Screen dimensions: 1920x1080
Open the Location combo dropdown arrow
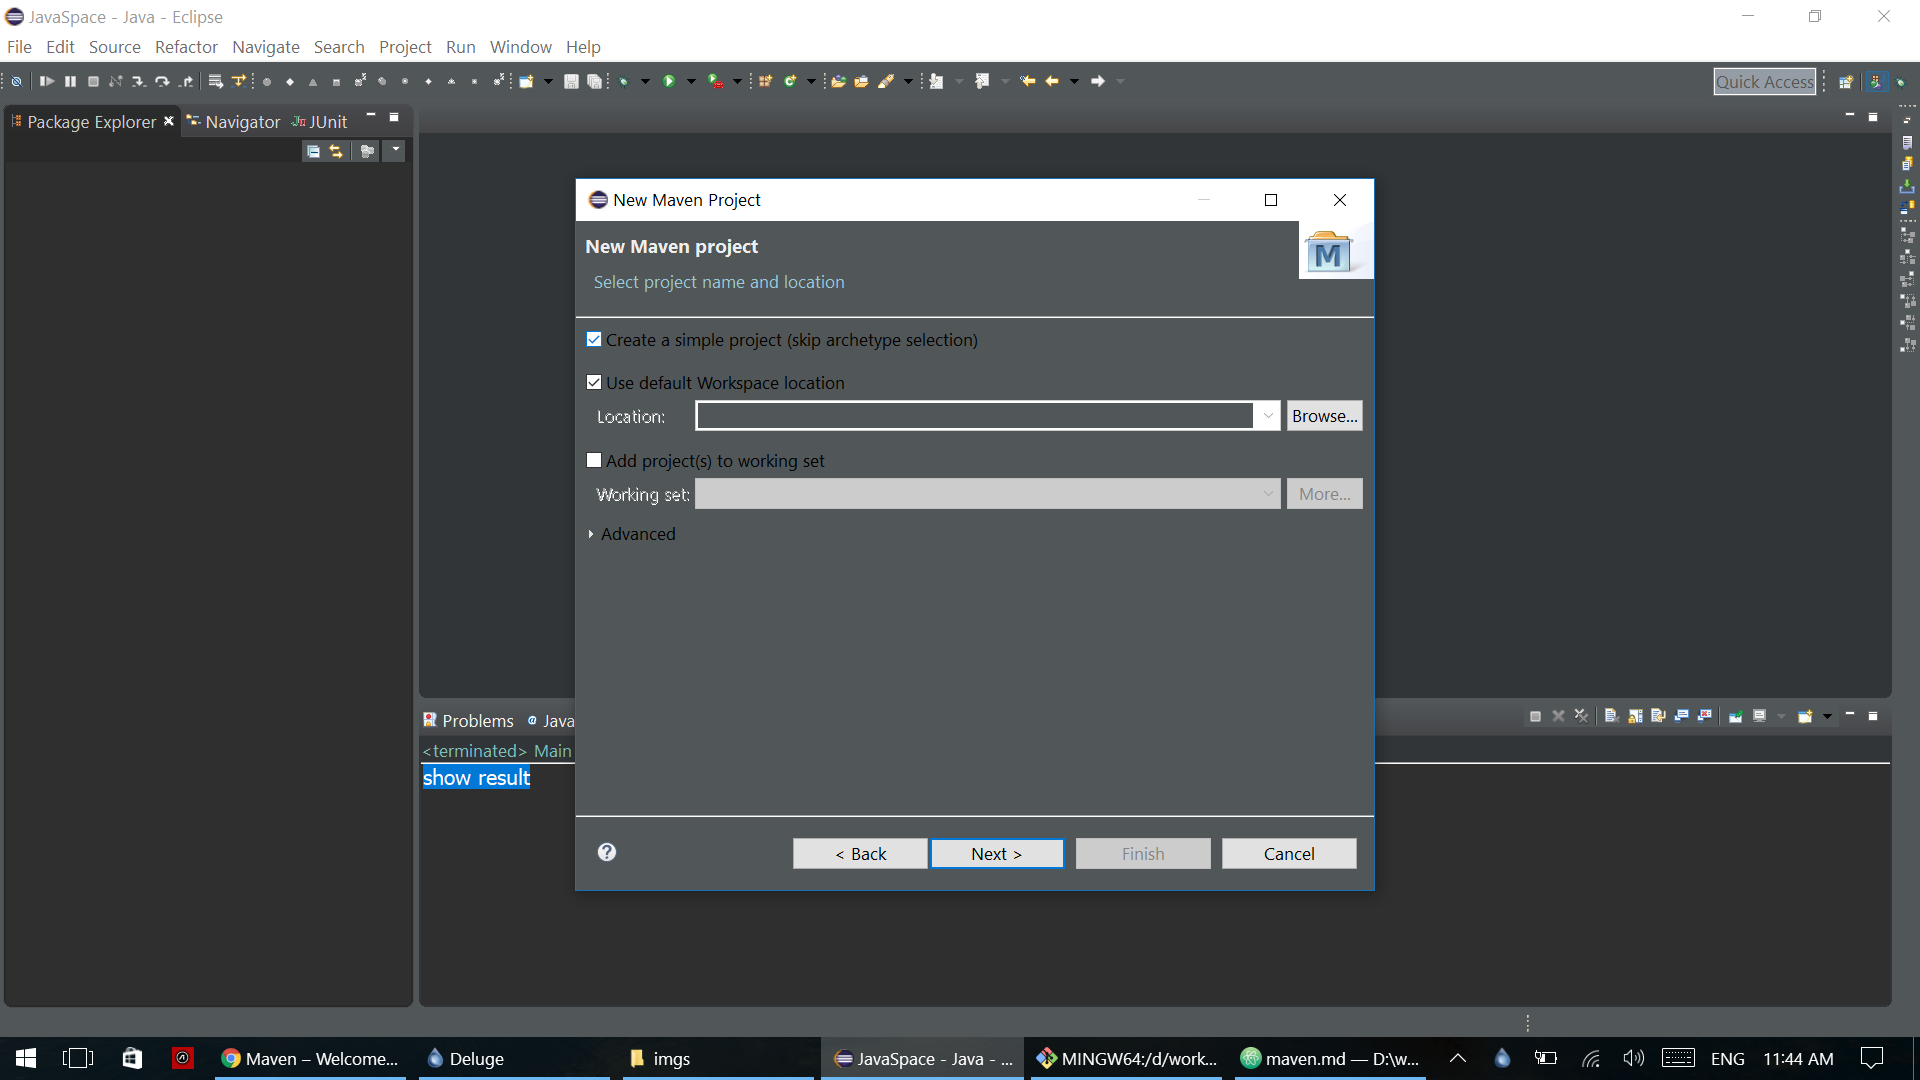pyautogui.click(x=1267, y=416)
